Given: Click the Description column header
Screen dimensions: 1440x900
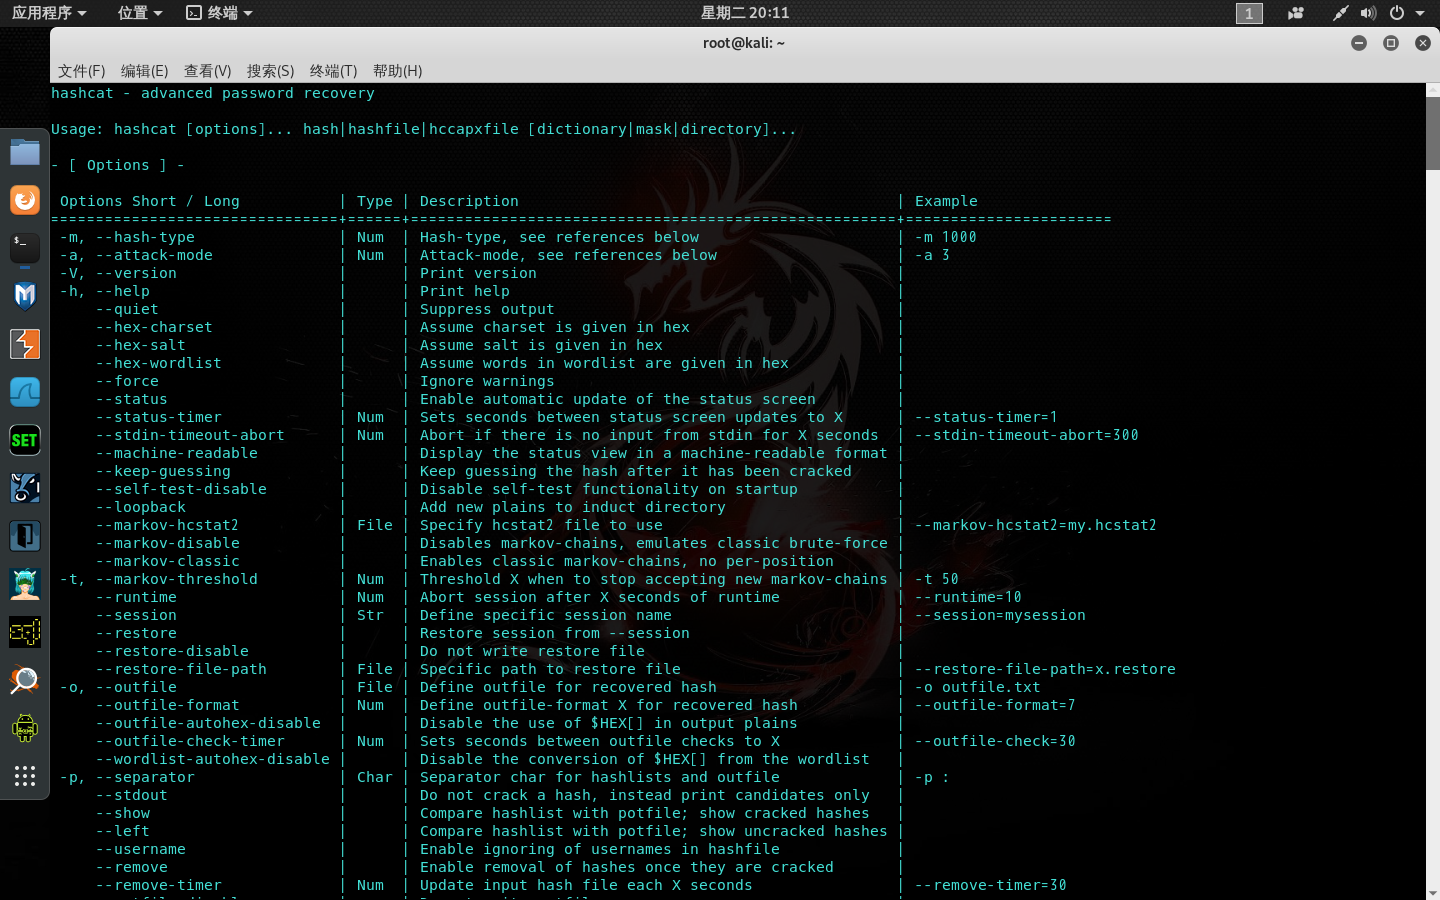Looking at the screenshot, I should tap(469, 201).
